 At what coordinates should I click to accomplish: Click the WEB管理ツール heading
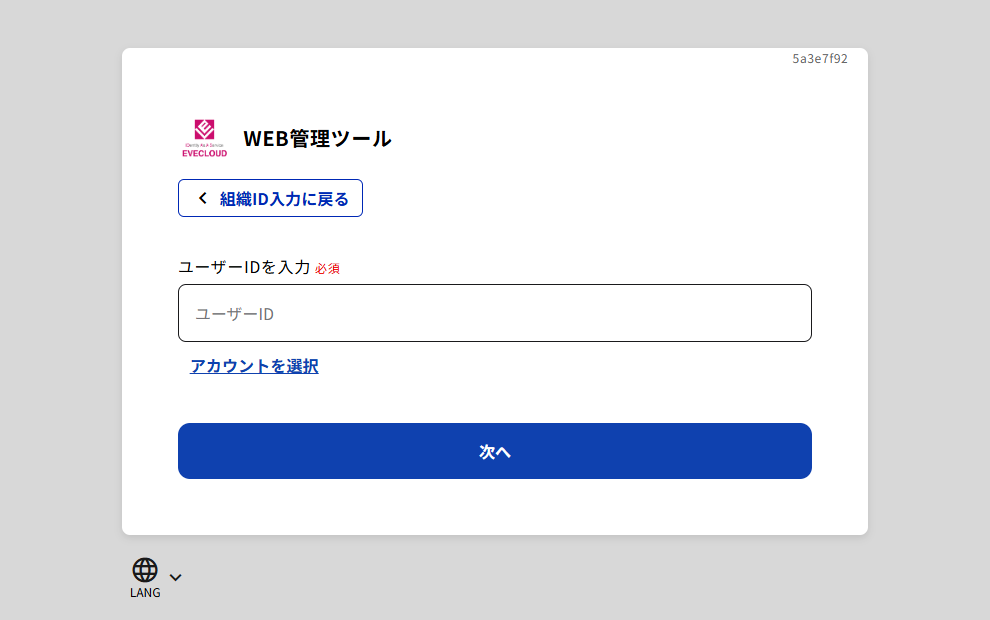click(x=317, y=139)
